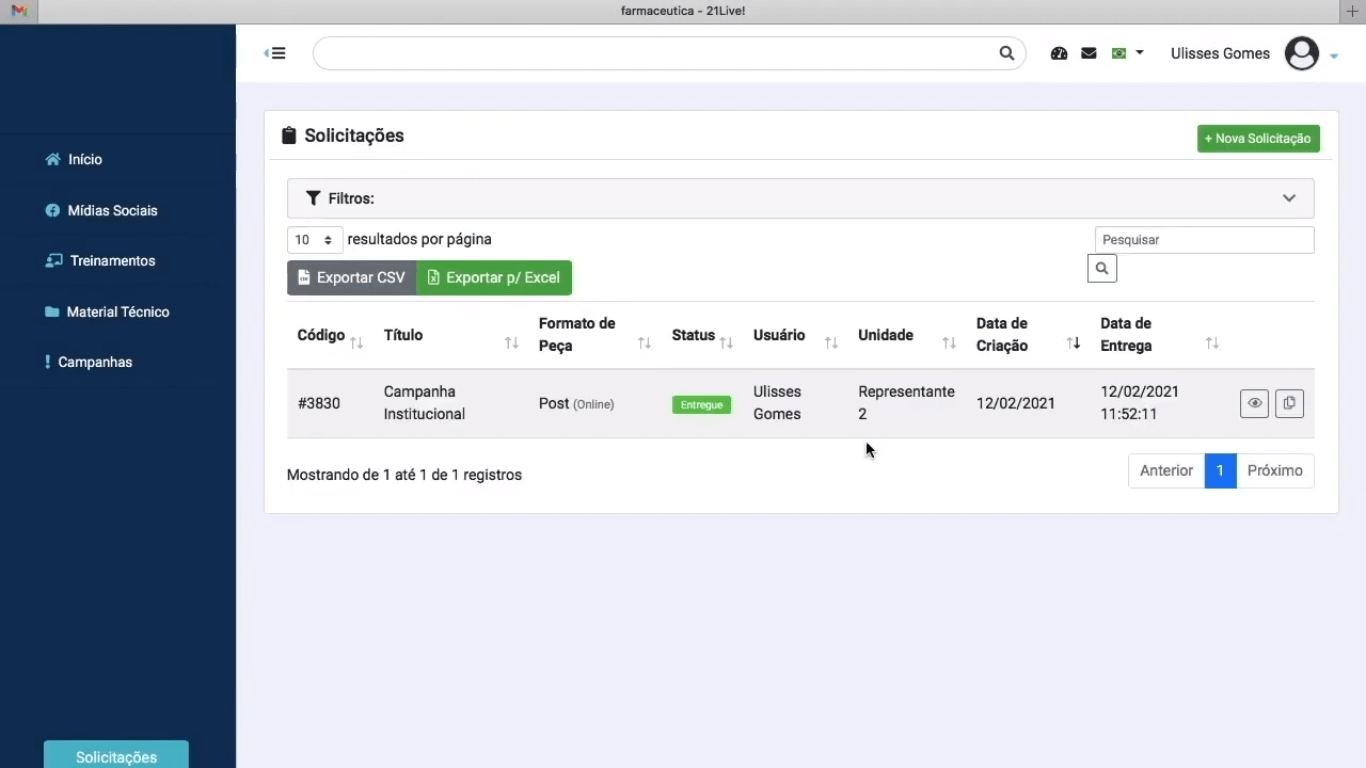Image resolution: width=1366 pixels, height=768 pixels.
Task: Click the user avatar icon
Action: pyautogui.click(x=1301, y=54)
